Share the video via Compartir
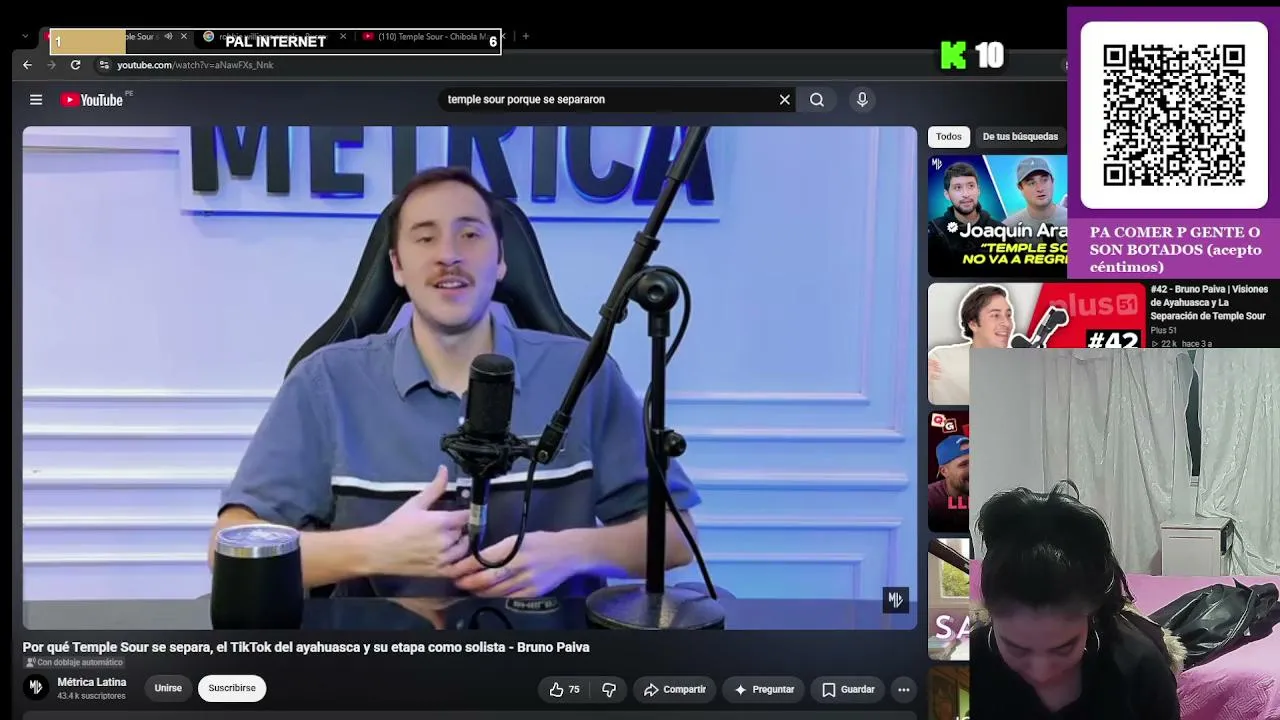The image size is (1280, 720). pyautogui.click(x=675, y=689)
